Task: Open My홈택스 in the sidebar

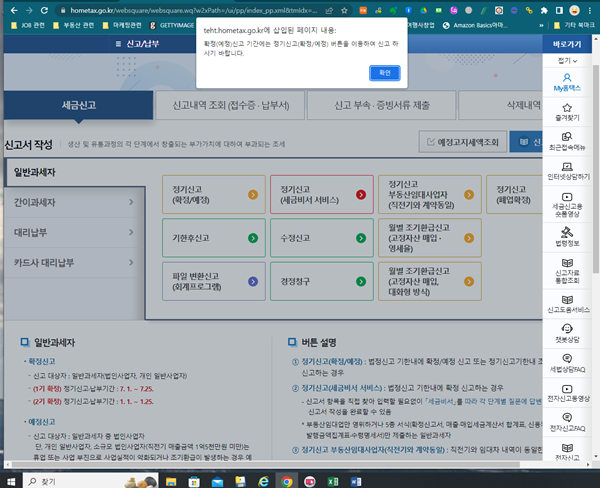Action: [x=567, y=82]
